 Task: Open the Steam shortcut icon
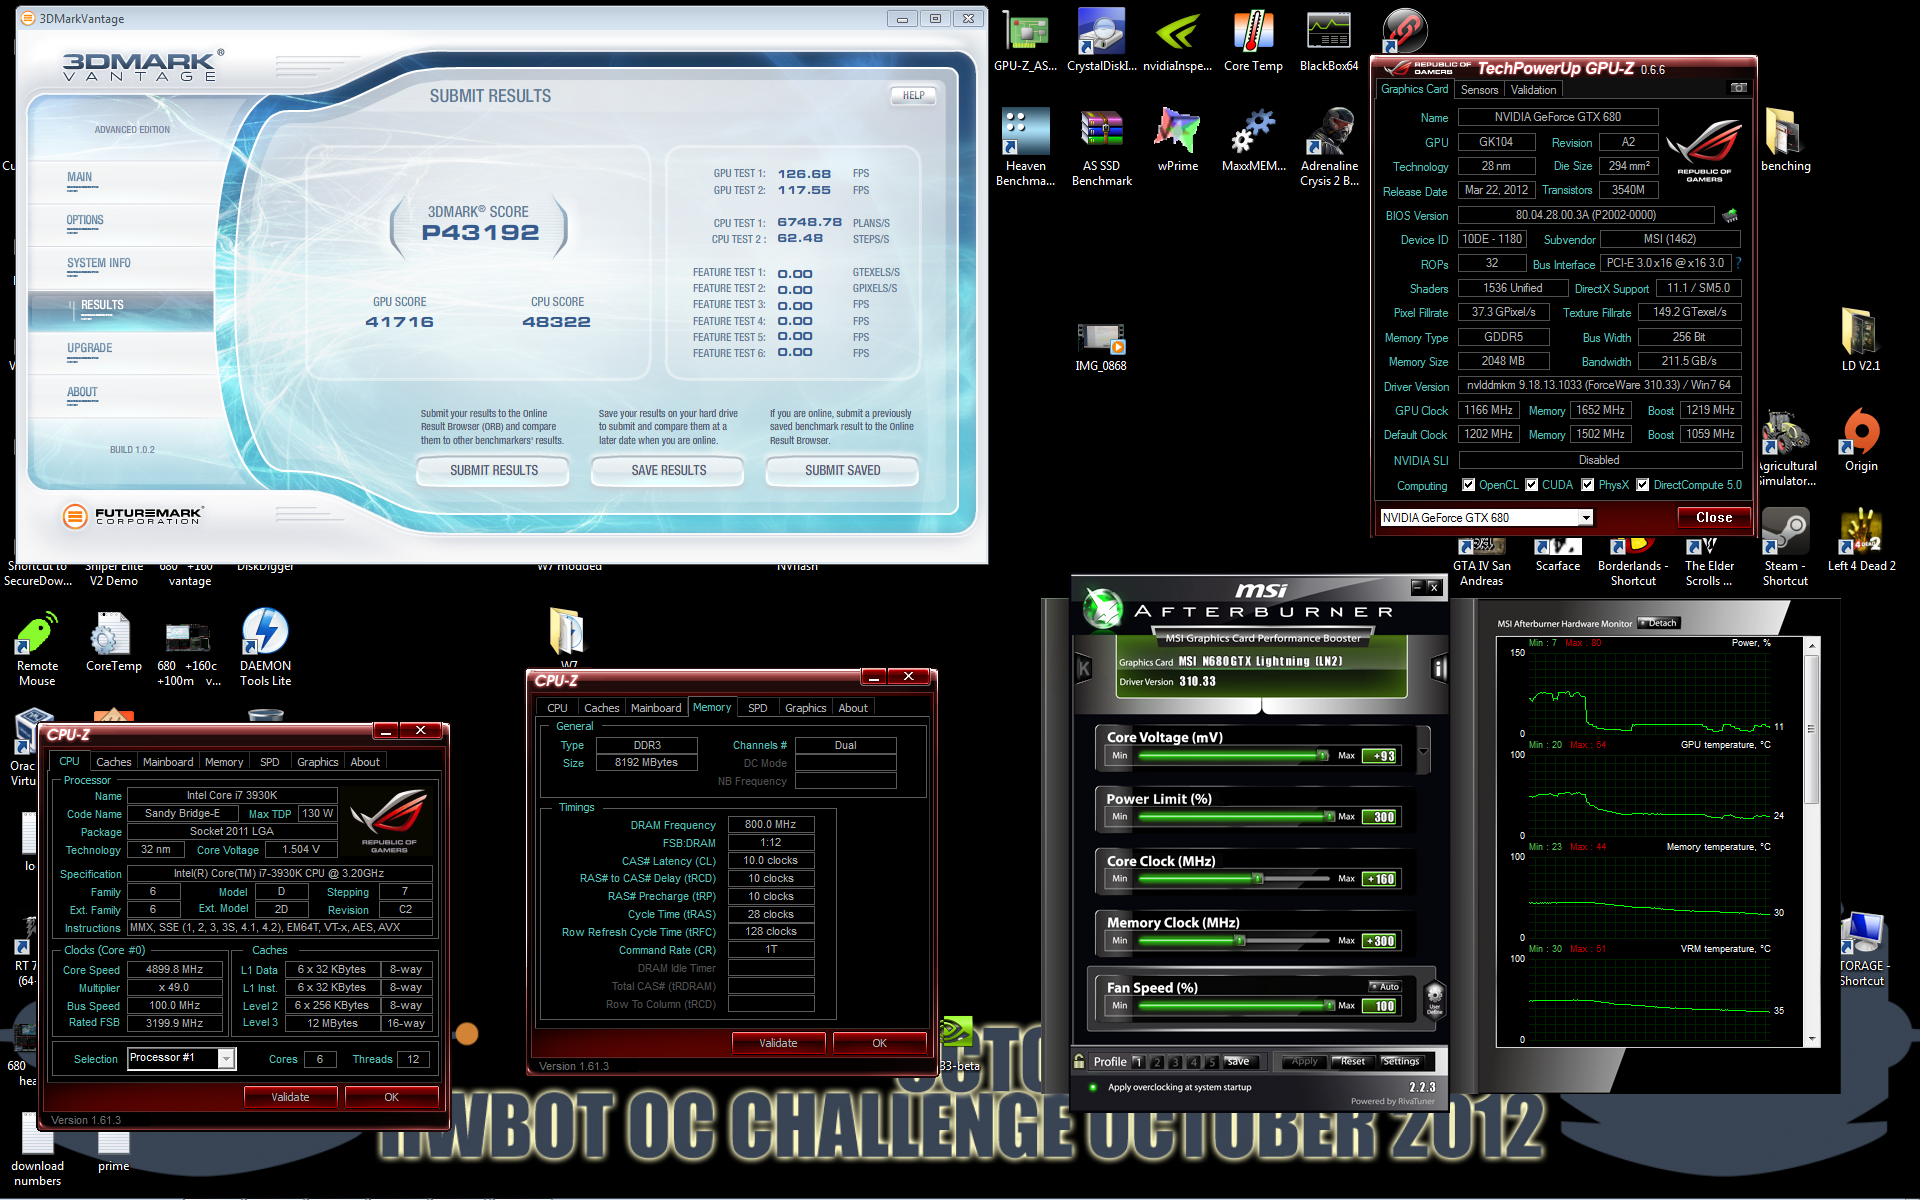coord(1785,547)
